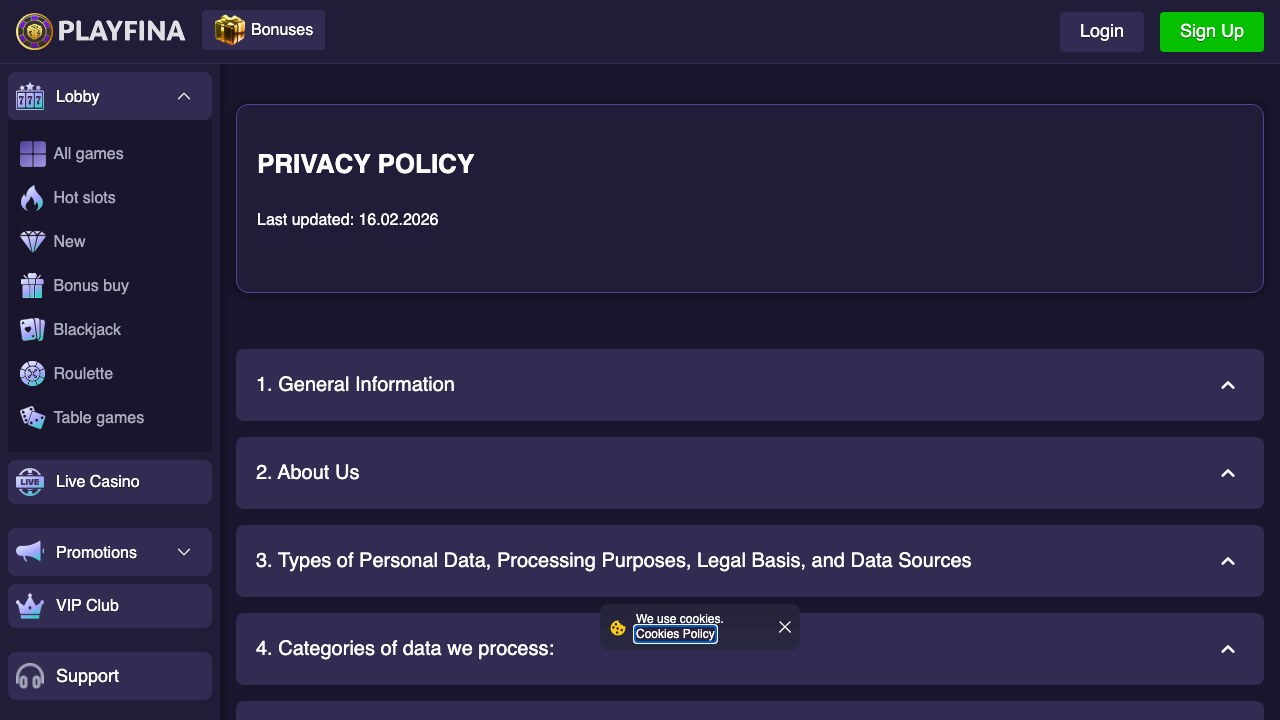Close the cookies notification popup

(785, 627)
